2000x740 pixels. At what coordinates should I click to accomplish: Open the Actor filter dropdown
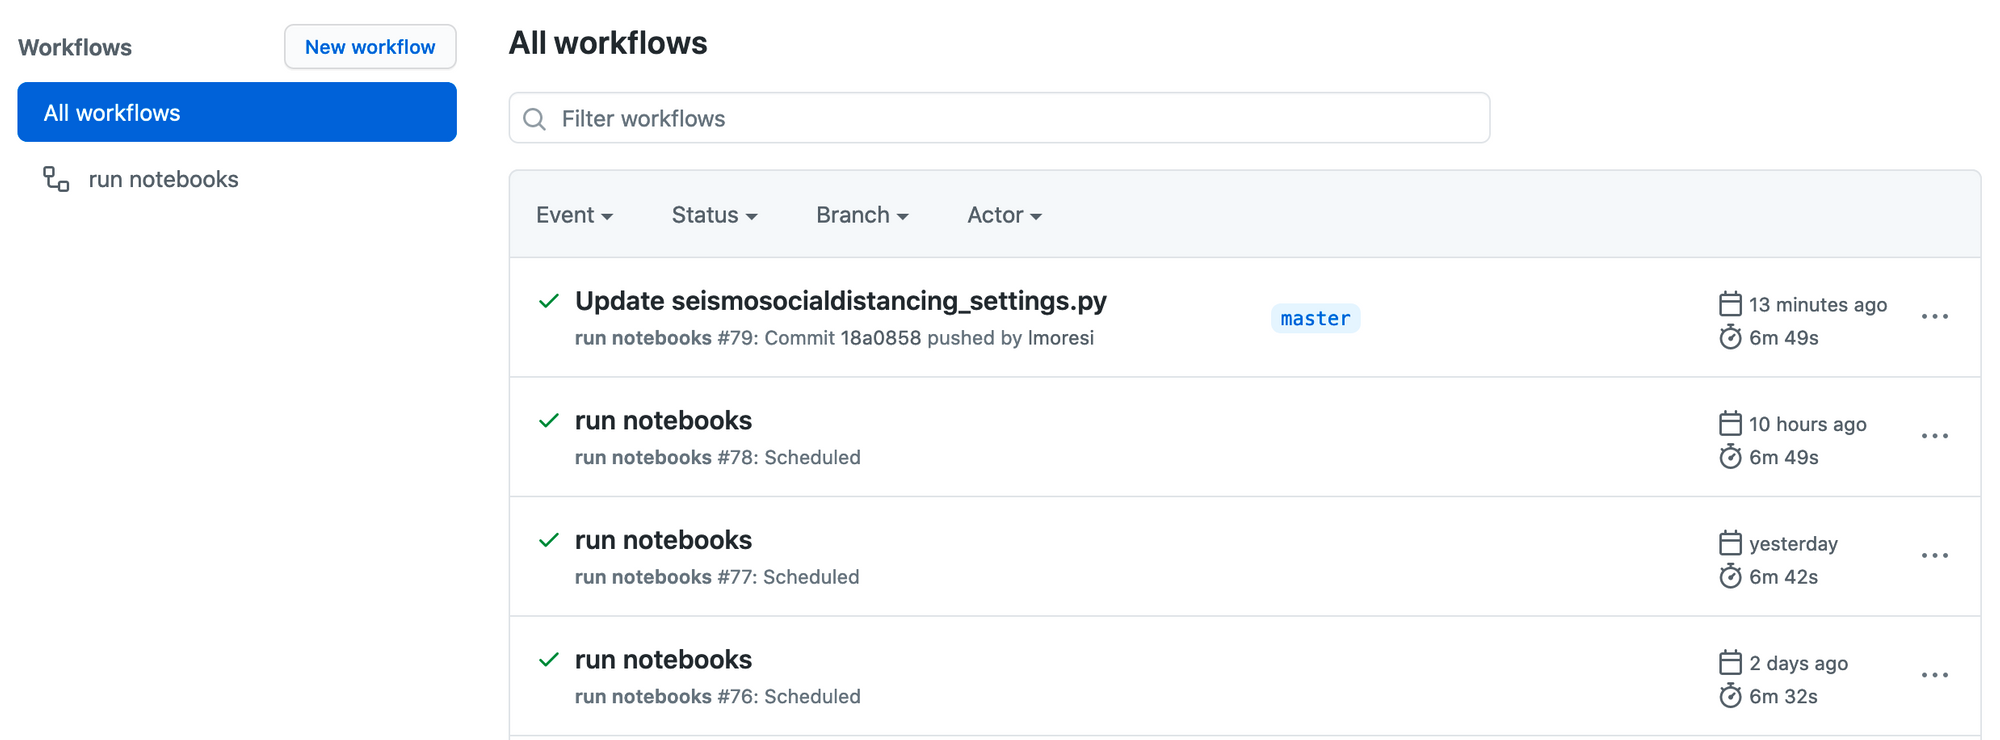coord(1004,215)
